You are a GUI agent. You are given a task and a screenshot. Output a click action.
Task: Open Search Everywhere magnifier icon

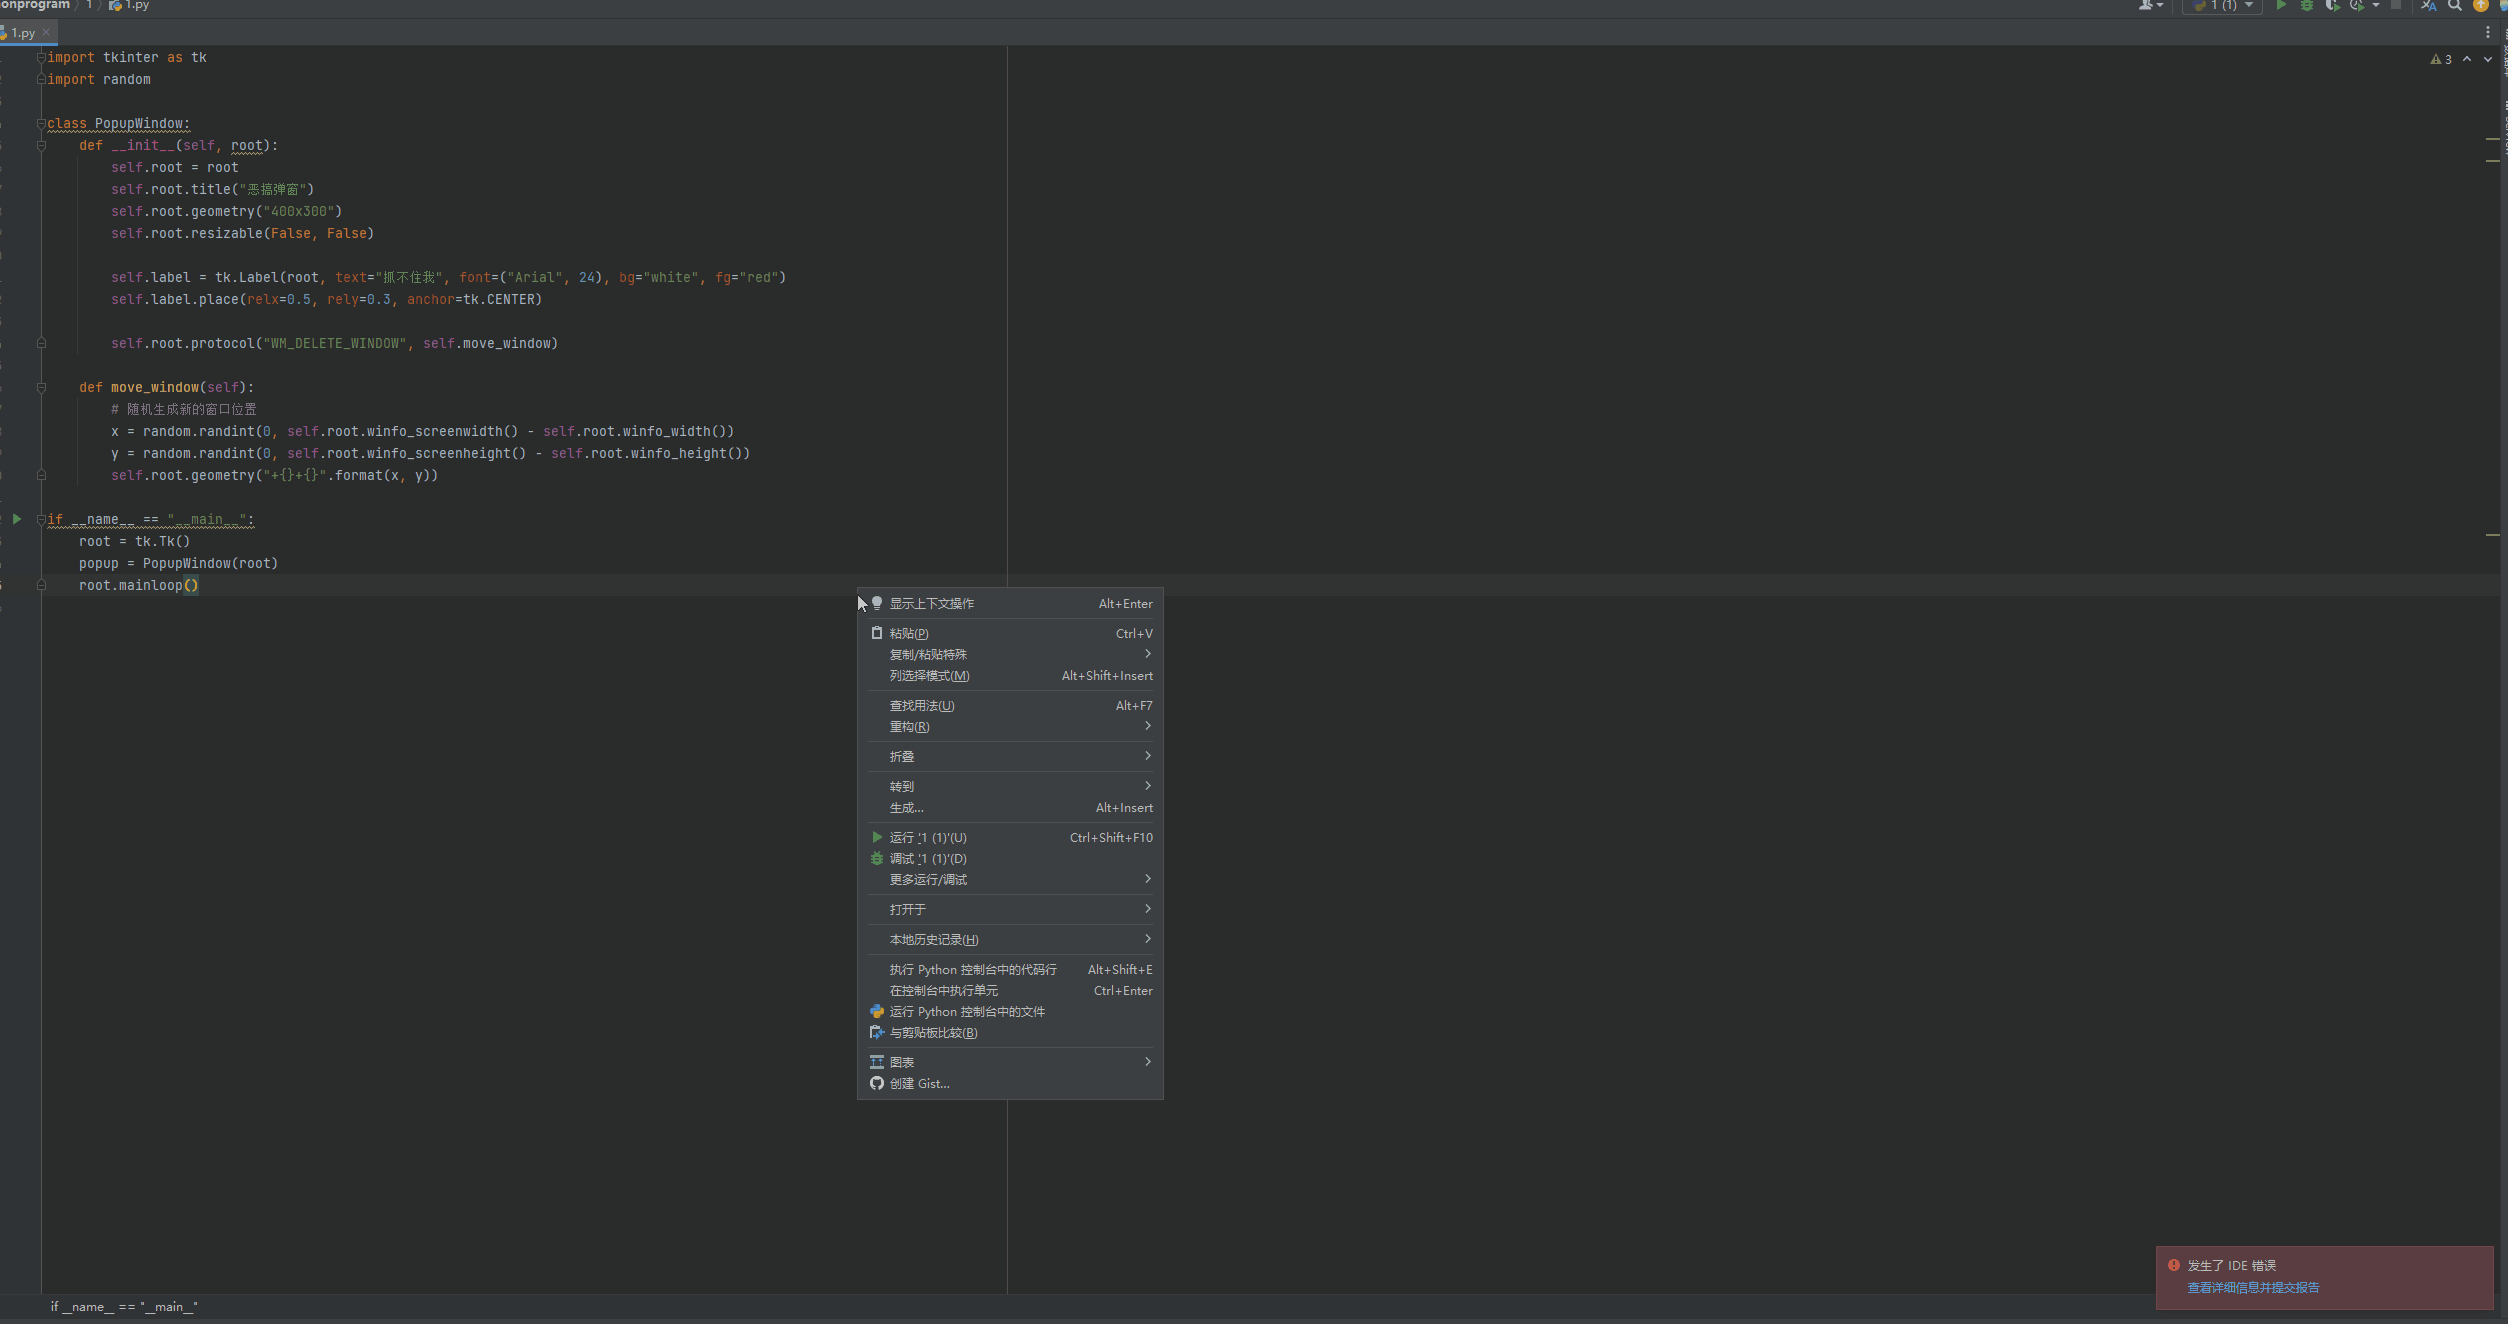pos(2455,5)
